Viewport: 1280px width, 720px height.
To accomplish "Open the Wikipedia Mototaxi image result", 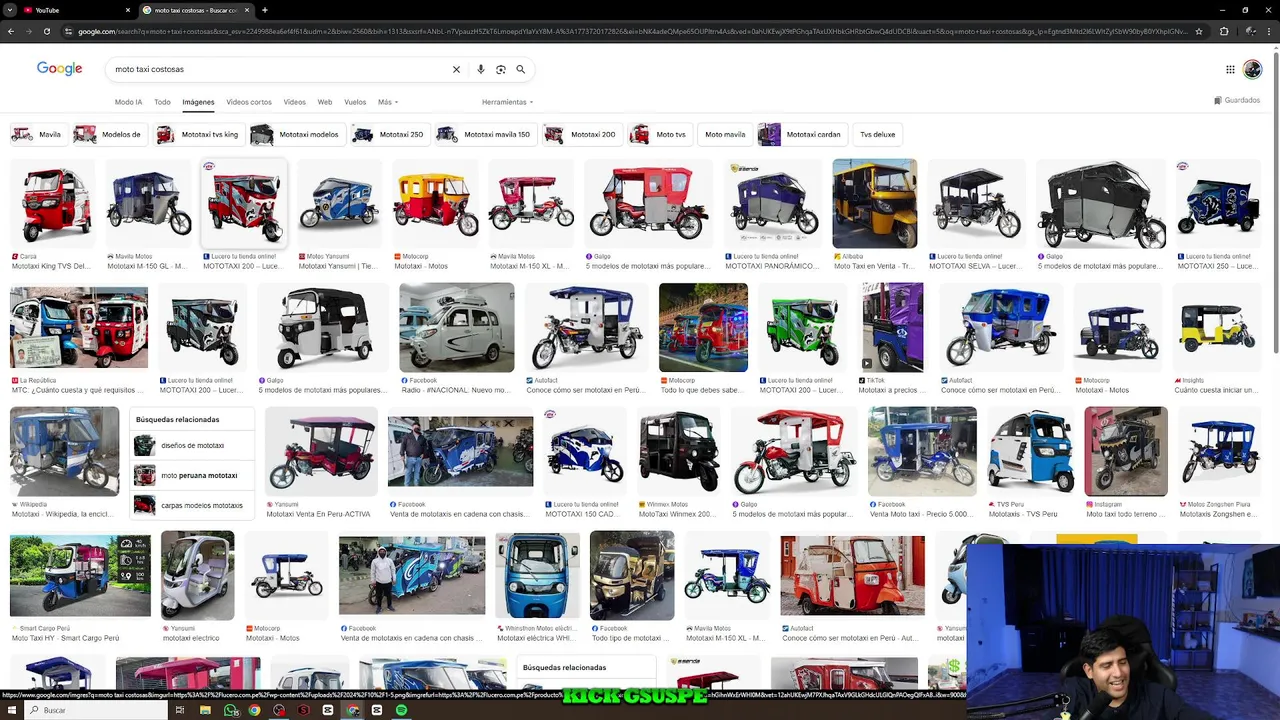I will tap(65, 452).
